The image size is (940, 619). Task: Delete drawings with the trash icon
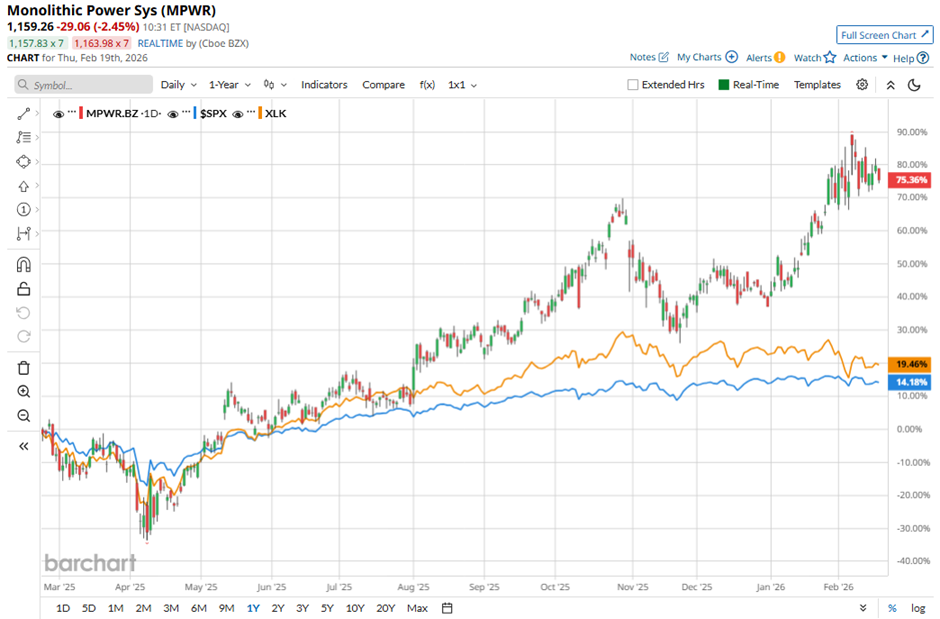24,368
